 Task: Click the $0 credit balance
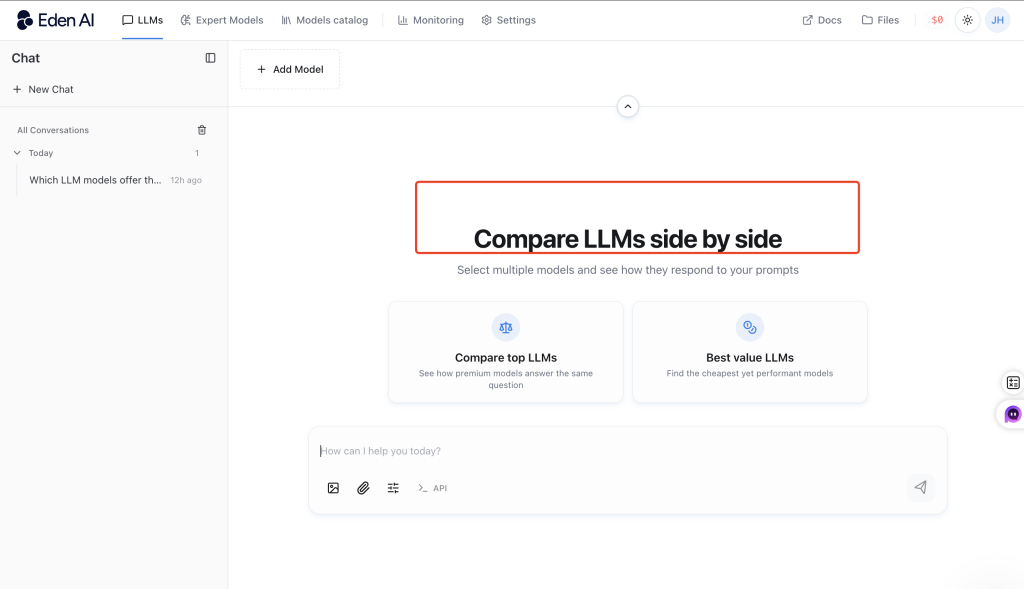[937, 20]
